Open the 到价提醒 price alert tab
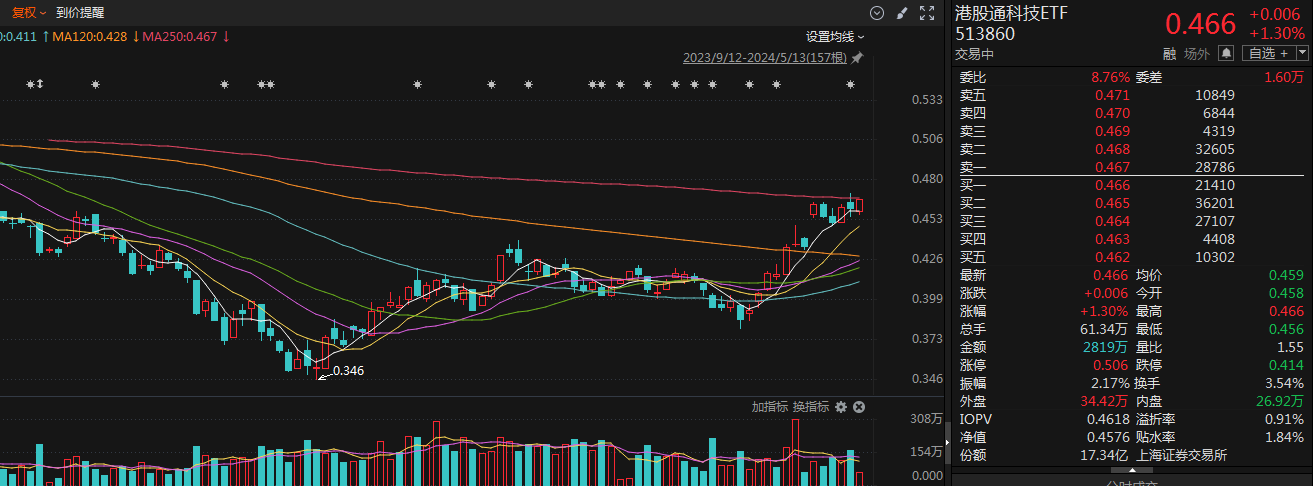Screen dimensions: 1313x486 point(80,13)
